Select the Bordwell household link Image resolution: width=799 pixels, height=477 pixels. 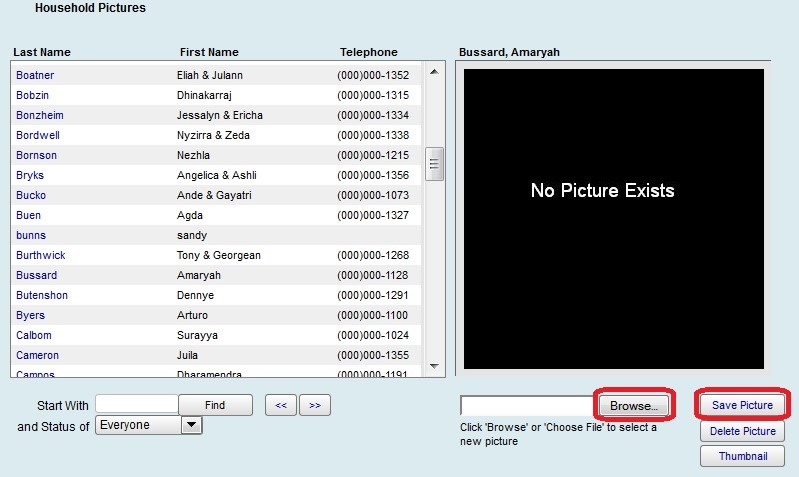(x=38, y=136)
